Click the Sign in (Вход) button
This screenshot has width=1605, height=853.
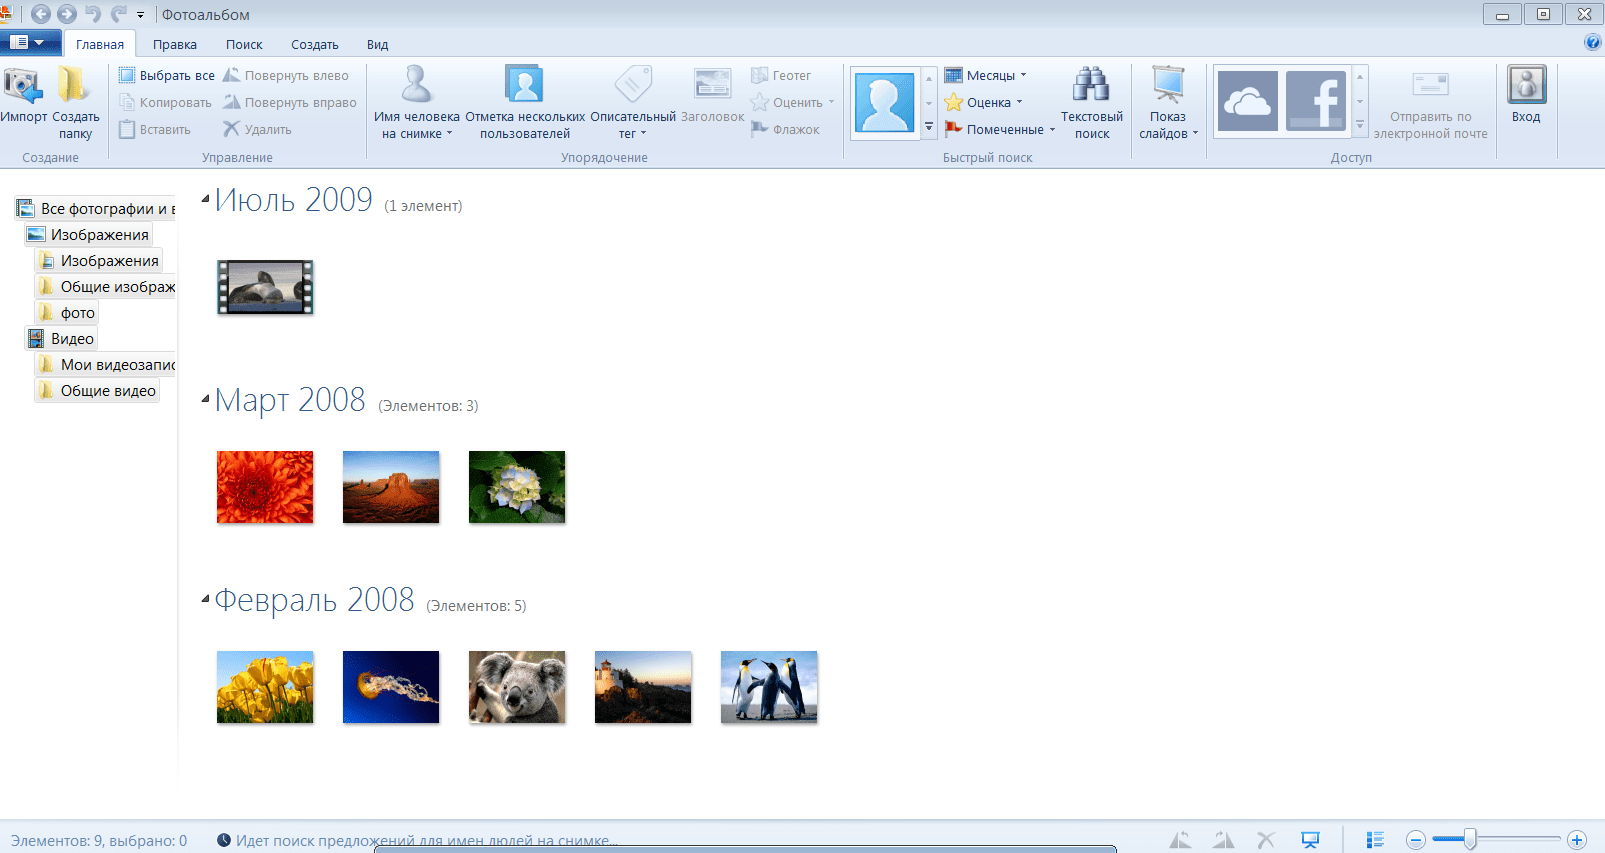point(1526,96)
